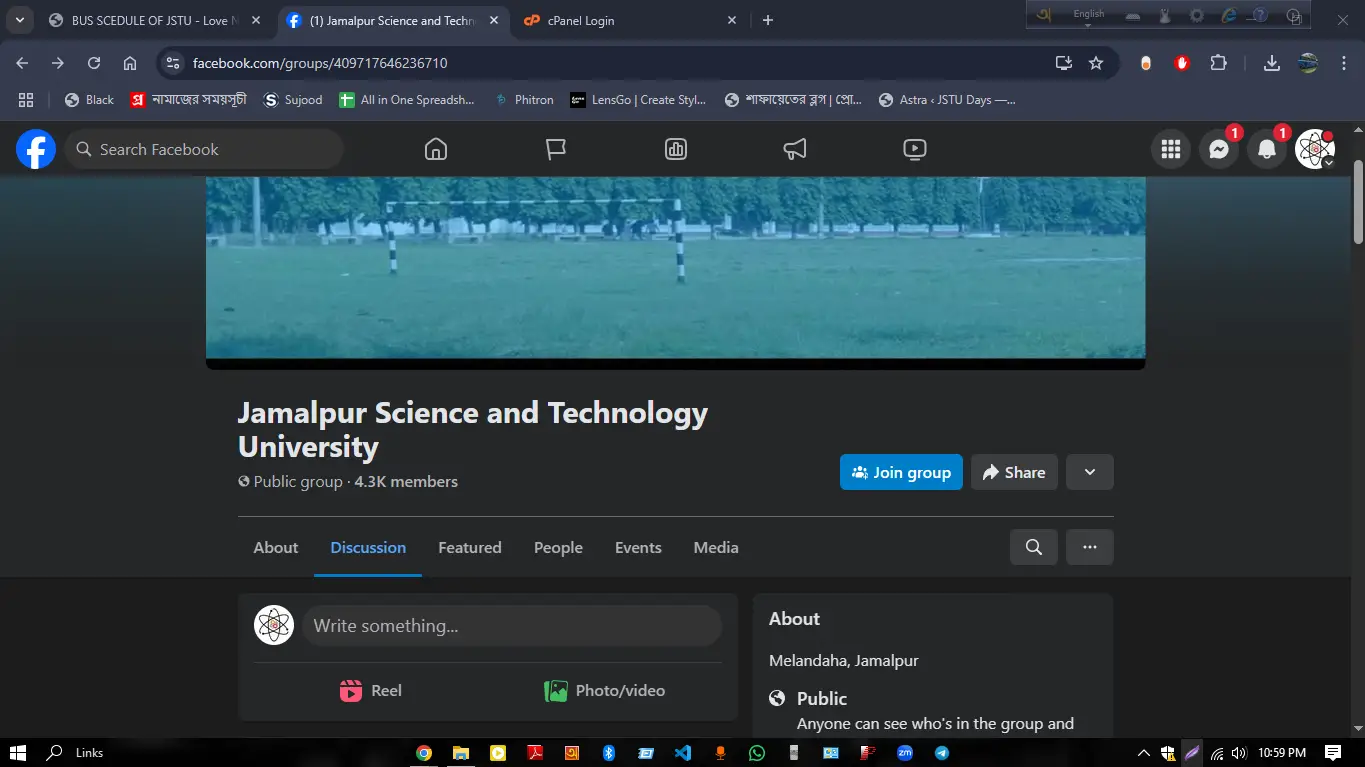Open account profile avatar menu

[x=1315, y=149]
